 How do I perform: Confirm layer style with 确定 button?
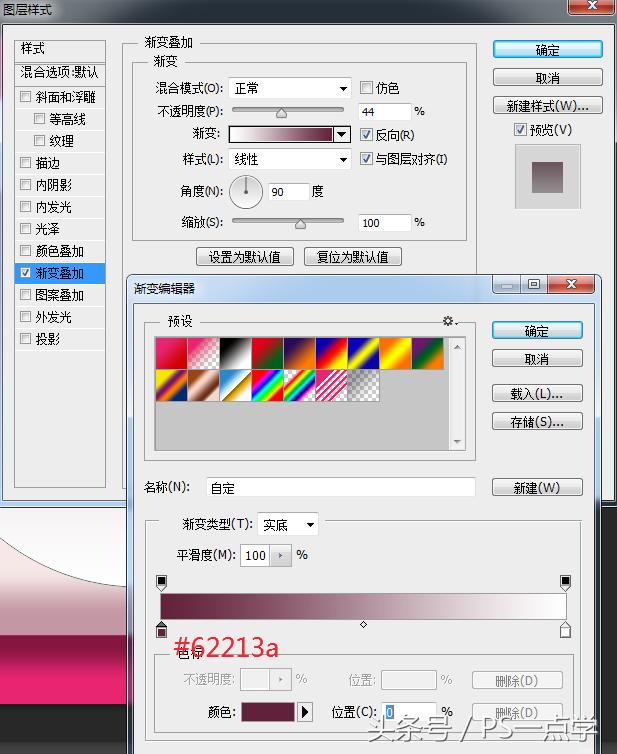coord(548,50)
